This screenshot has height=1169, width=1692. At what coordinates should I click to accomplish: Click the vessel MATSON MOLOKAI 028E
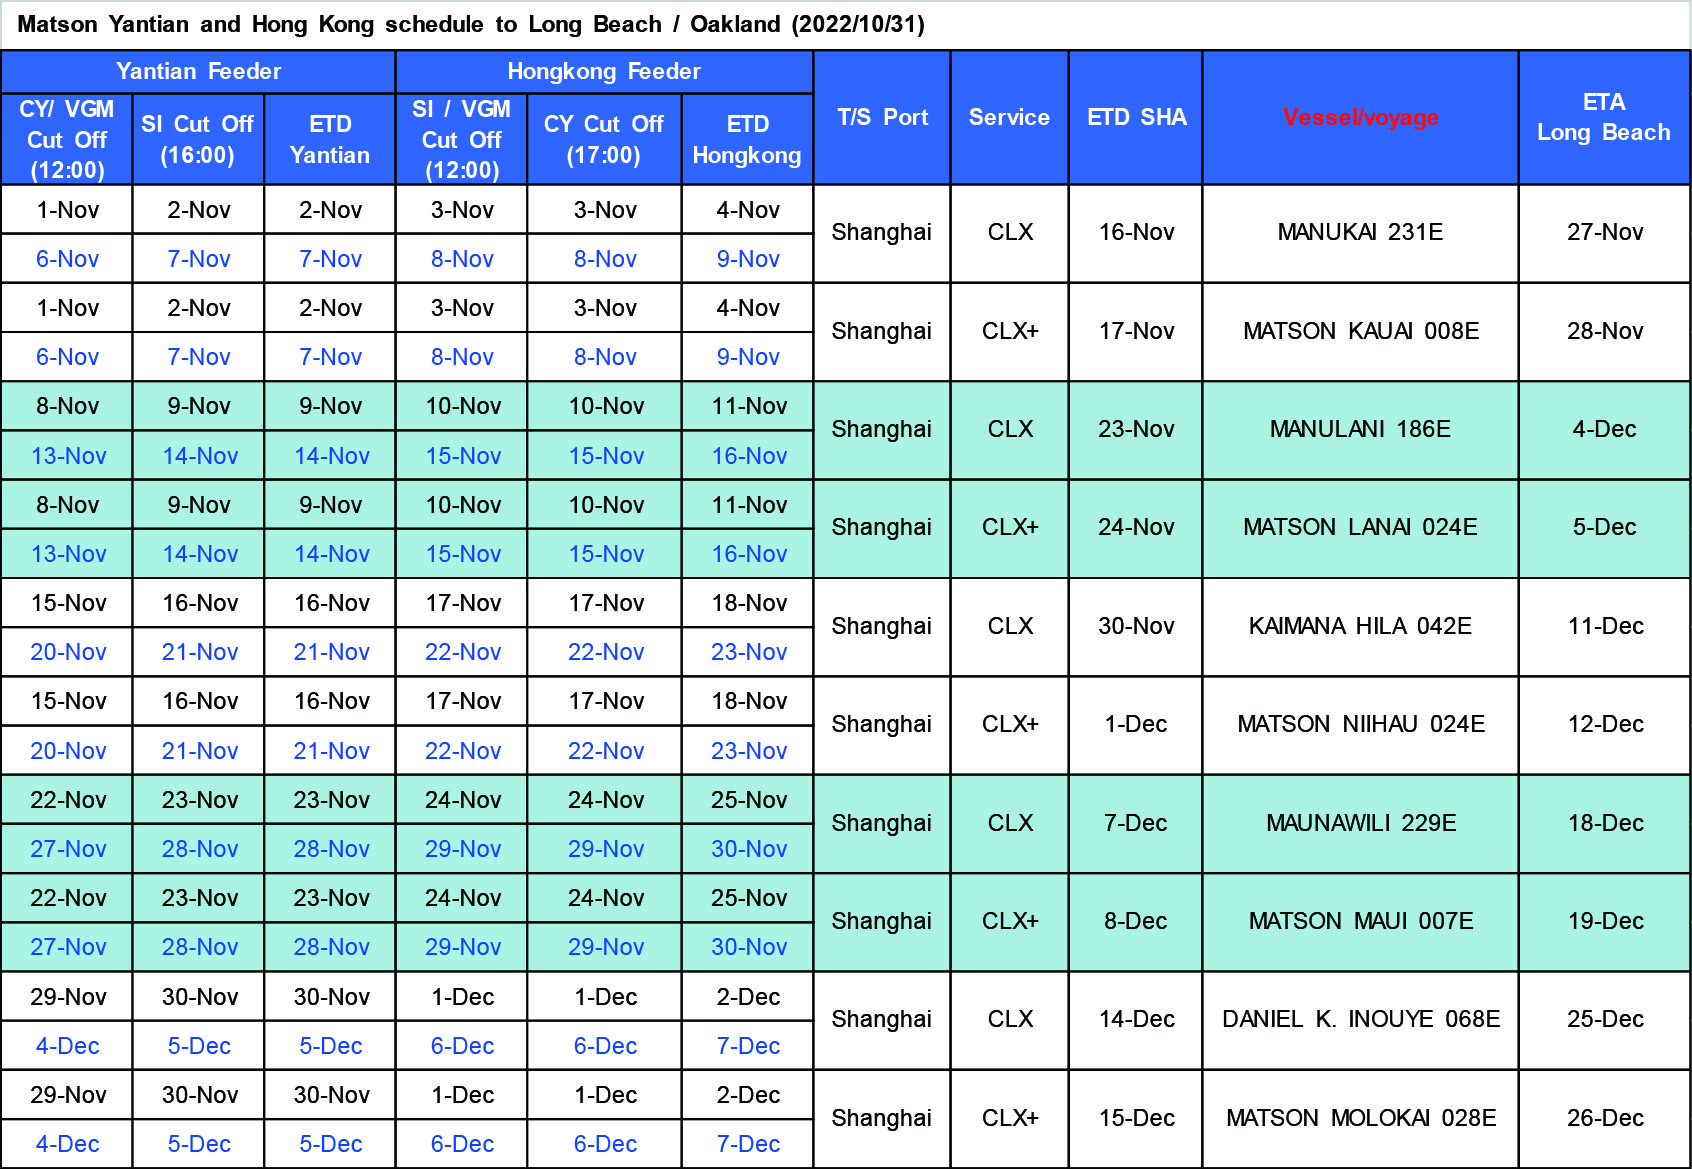1360,1119
